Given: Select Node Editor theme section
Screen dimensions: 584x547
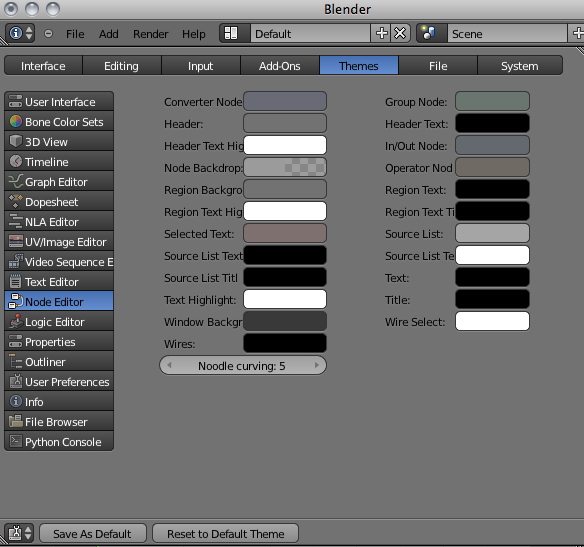Looking at the screenshot, I should pyautogui.click(x=59, y=302).
